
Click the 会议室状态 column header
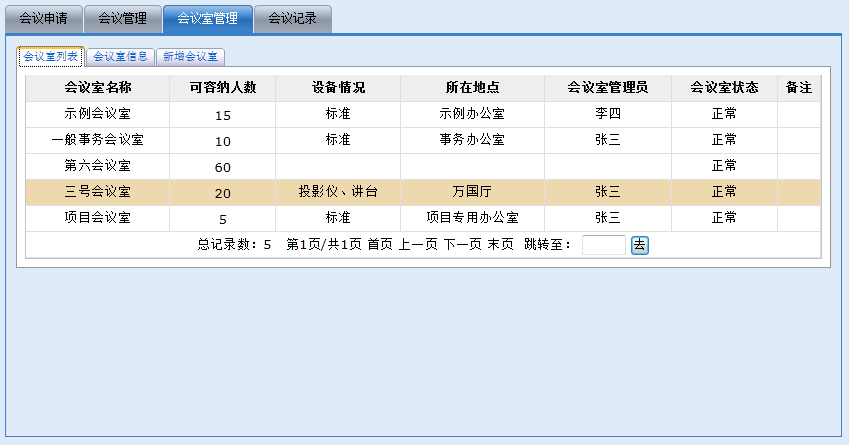[724, 88]
